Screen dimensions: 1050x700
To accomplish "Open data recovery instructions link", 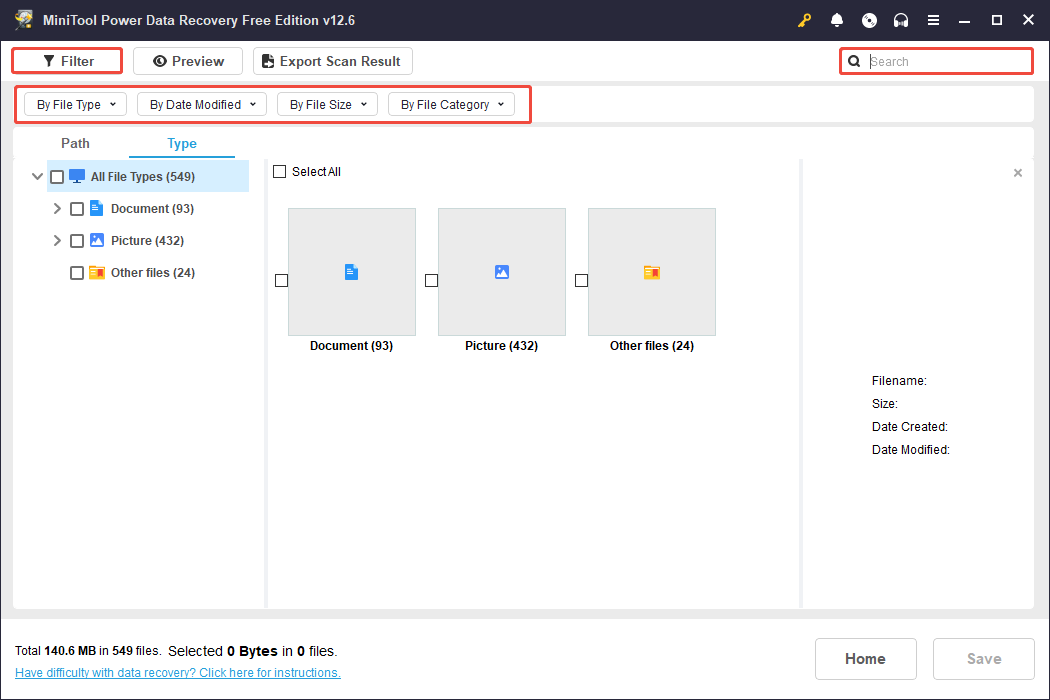I will [x=178, y=673].
